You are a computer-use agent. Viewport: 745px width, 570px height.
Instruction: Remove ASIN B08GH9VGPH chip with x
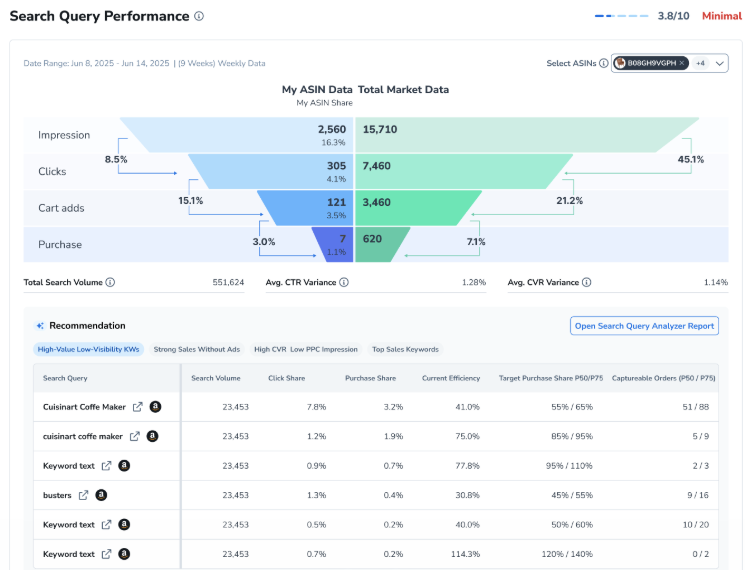click(682, 63)
